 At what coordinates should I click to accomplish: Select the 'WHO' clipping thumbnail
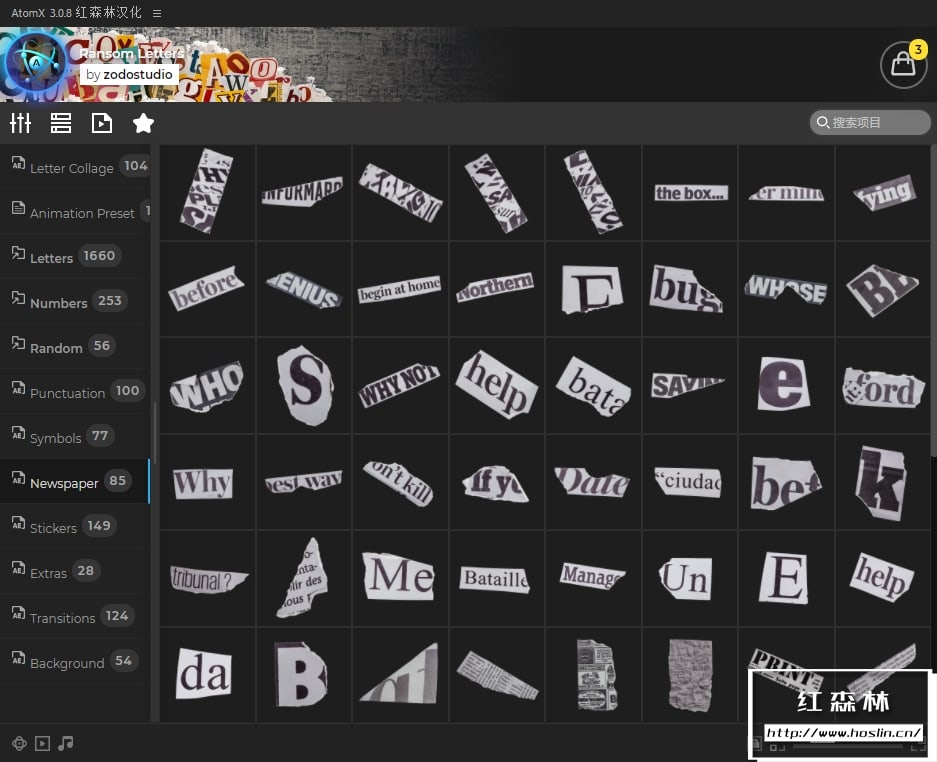click(207, 385)
